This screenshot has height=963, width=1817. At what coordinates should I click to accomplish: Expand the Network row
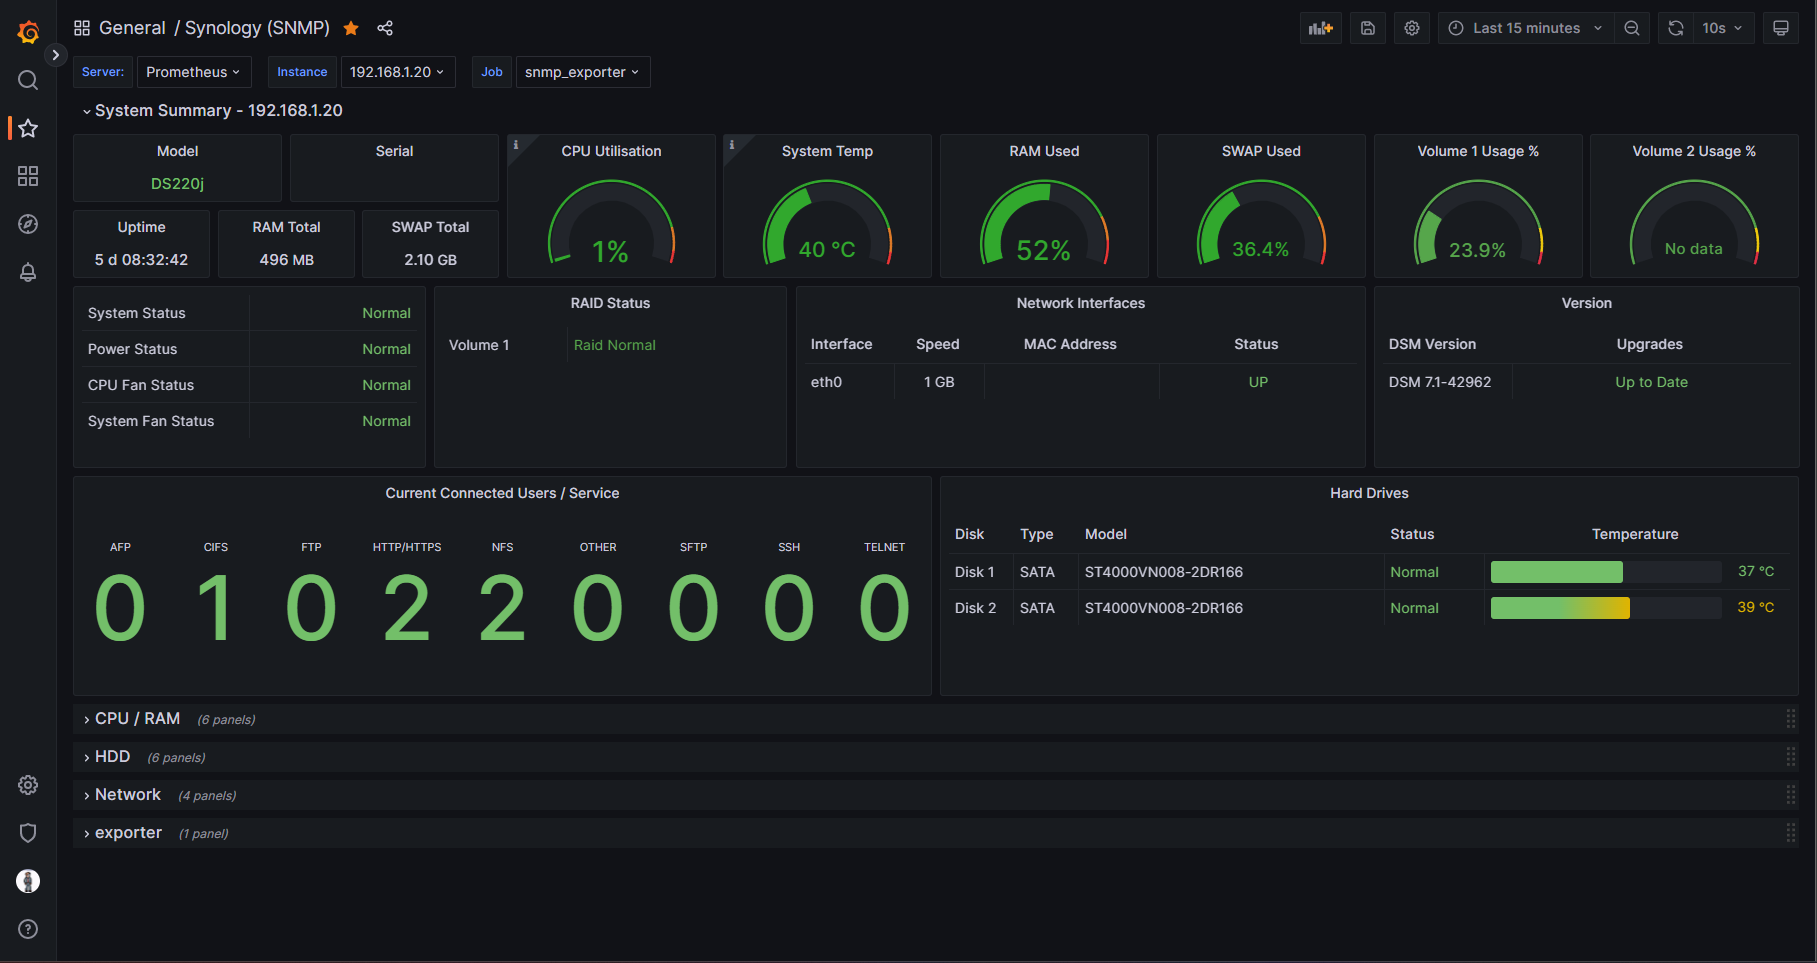[x=127, y=795]
